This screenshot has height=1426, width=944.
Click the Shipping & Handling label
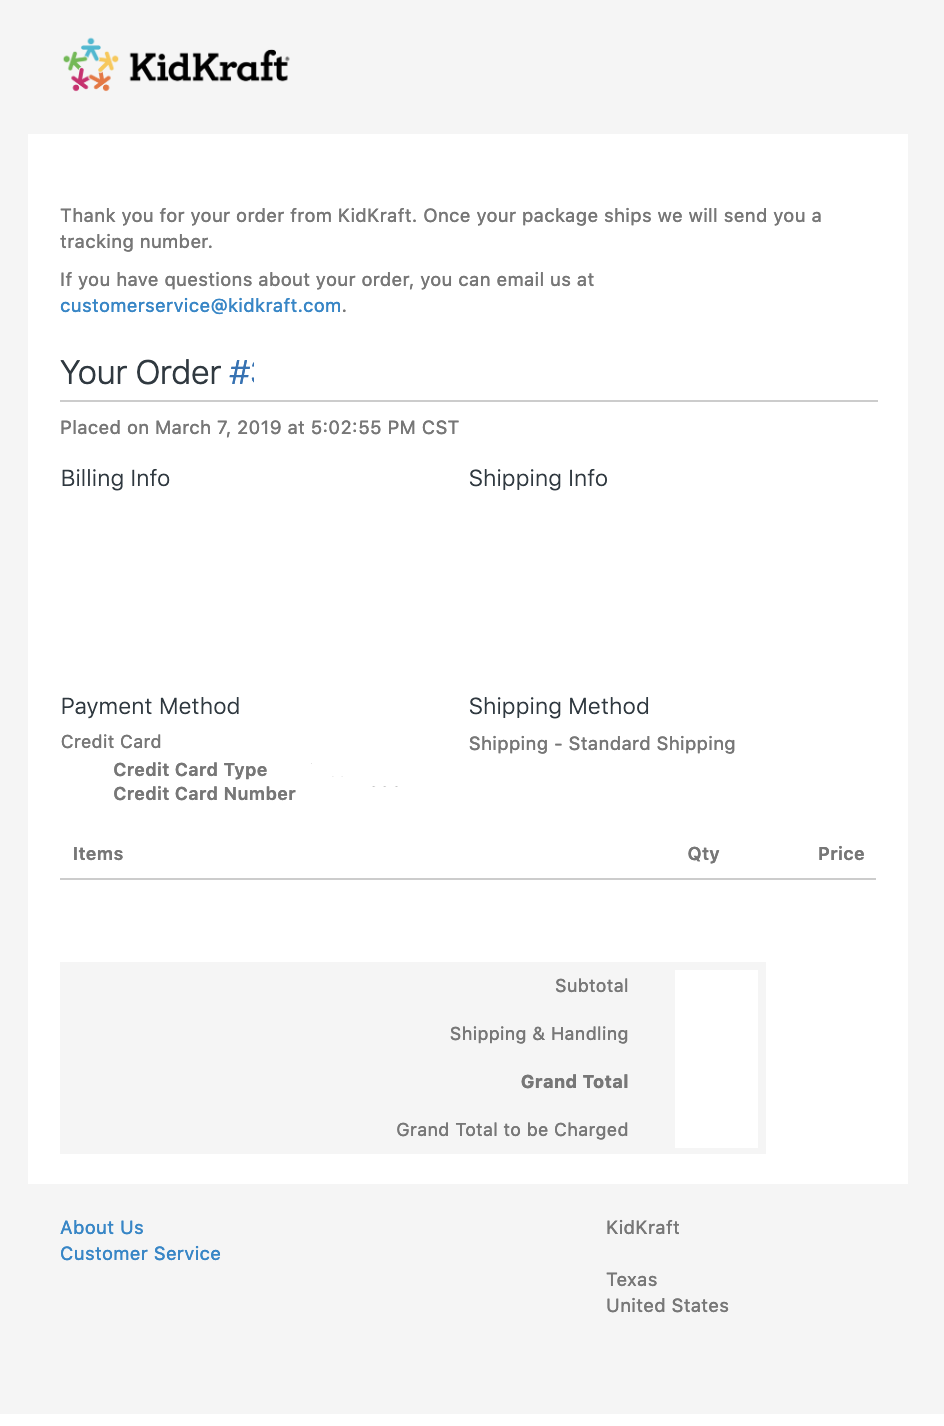[539, 1034]
